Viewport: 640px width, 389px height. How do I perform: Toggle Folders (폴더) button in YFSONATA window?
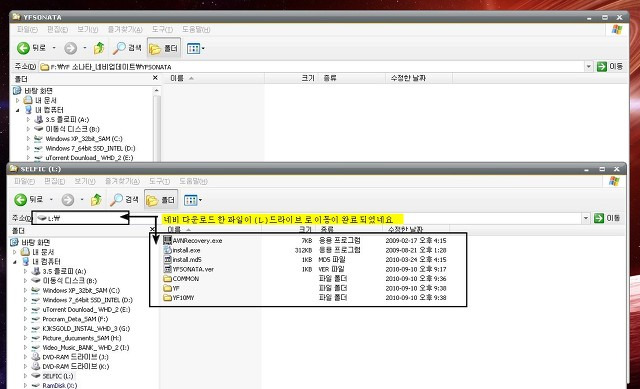(x=163, y=49)
